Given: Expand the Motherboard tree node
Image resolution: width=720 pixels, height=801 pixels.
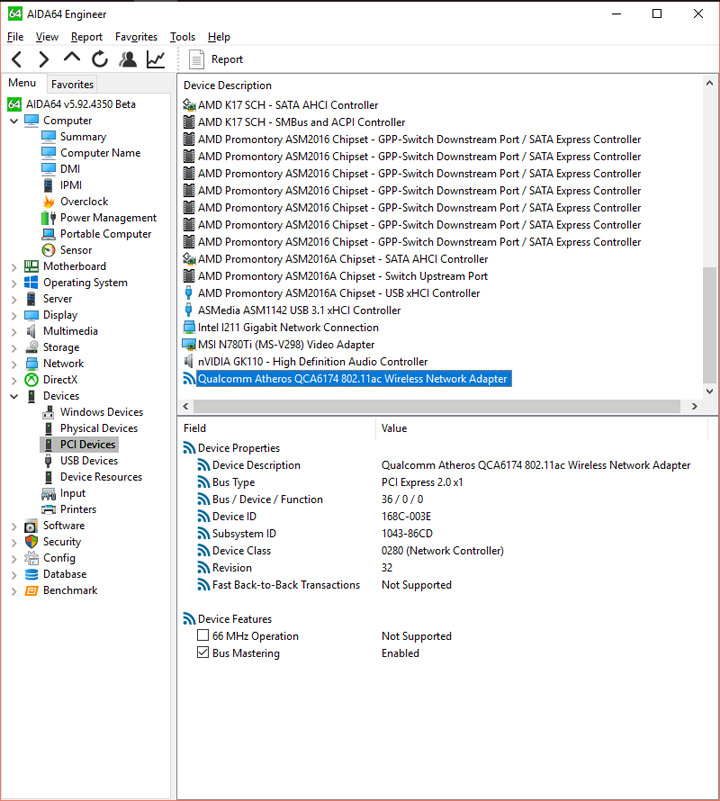Looking at the screenshot, I should tap(14, 267).
